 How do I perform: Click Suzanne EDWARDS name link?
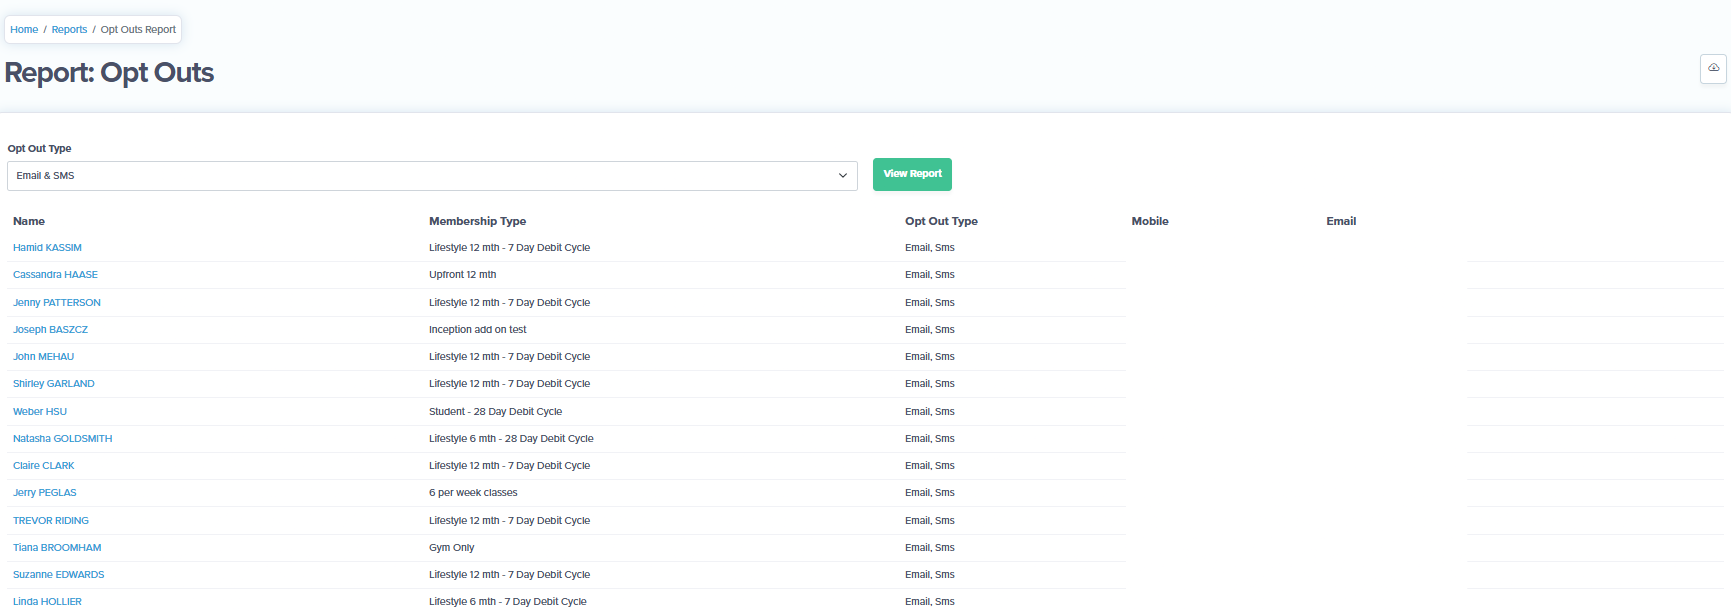pos(58,575)
